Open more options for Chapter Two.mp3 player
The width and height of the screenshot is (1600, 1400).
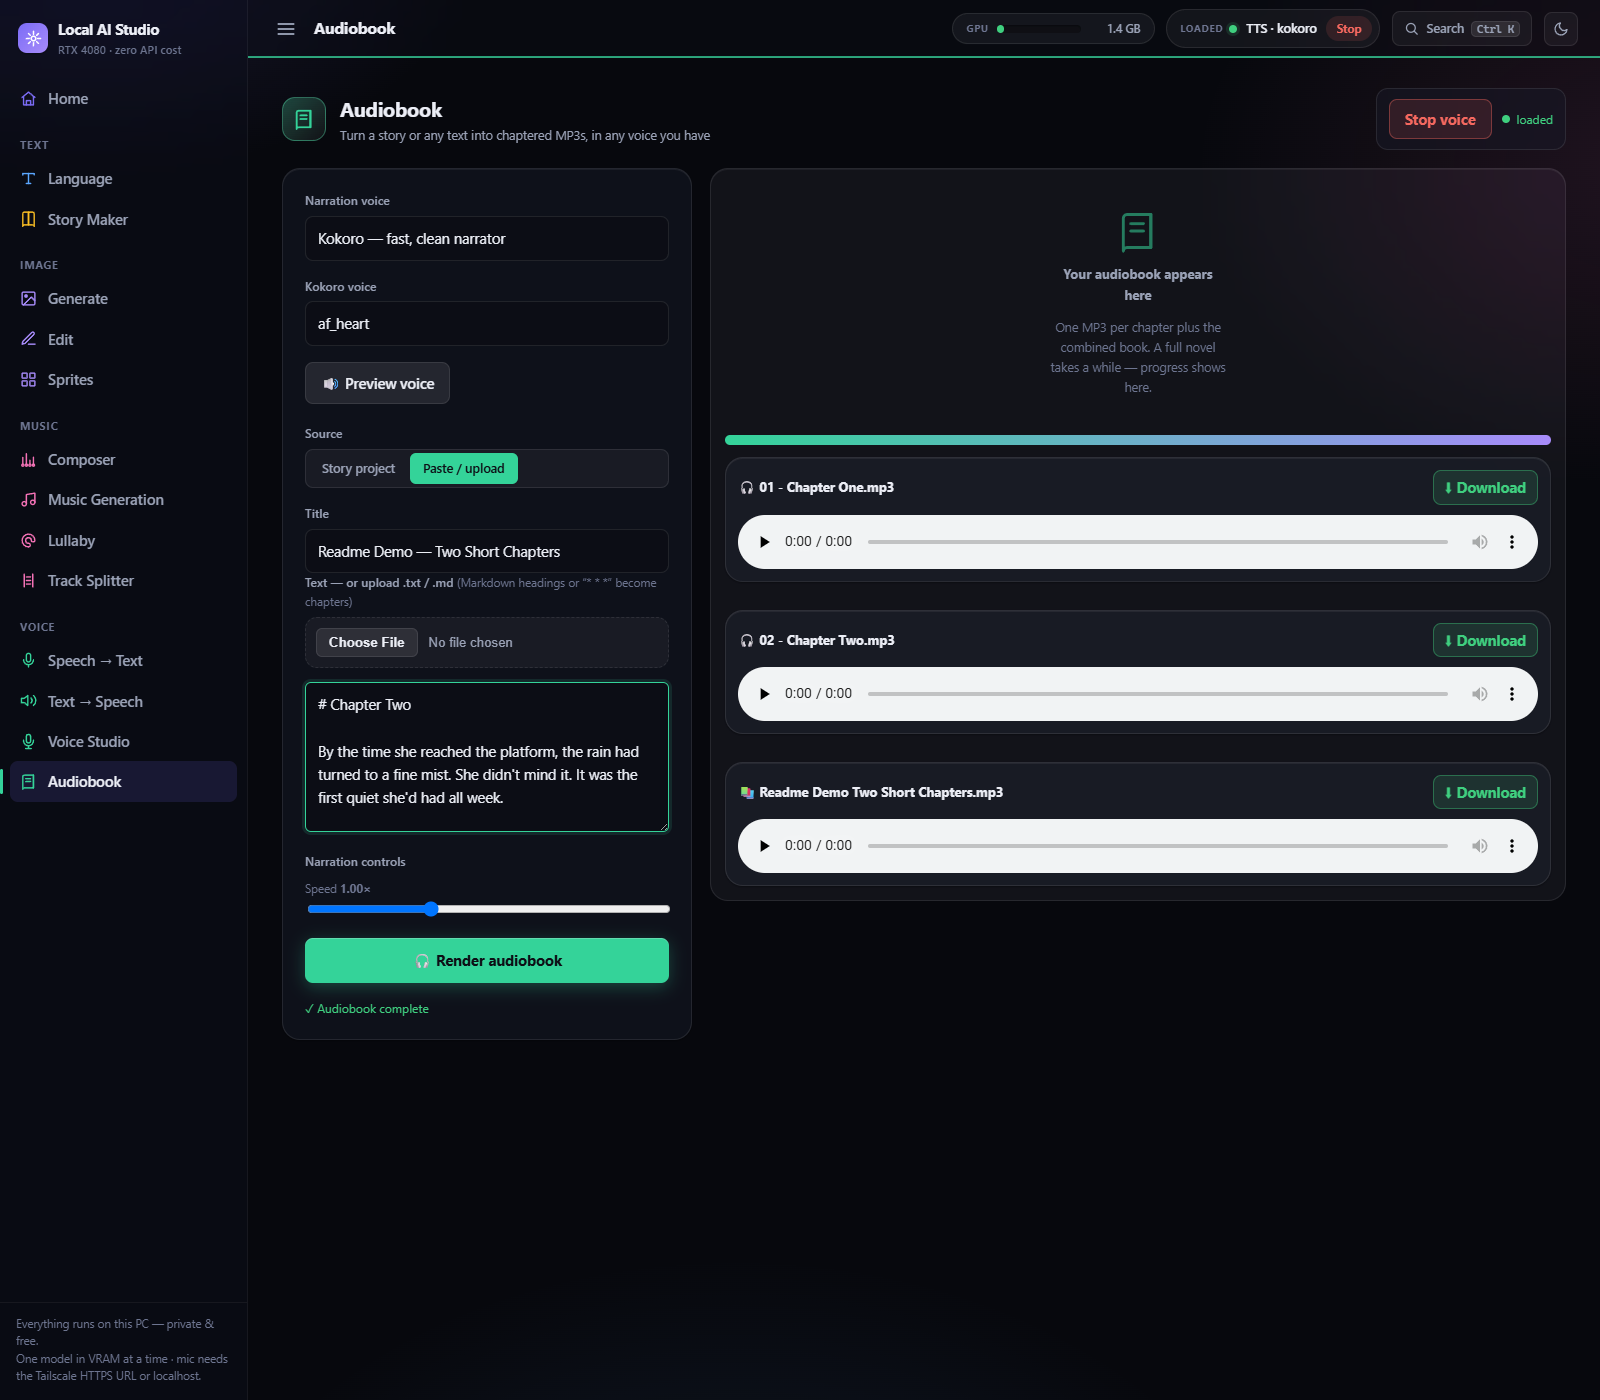(x=1512, y=694)
